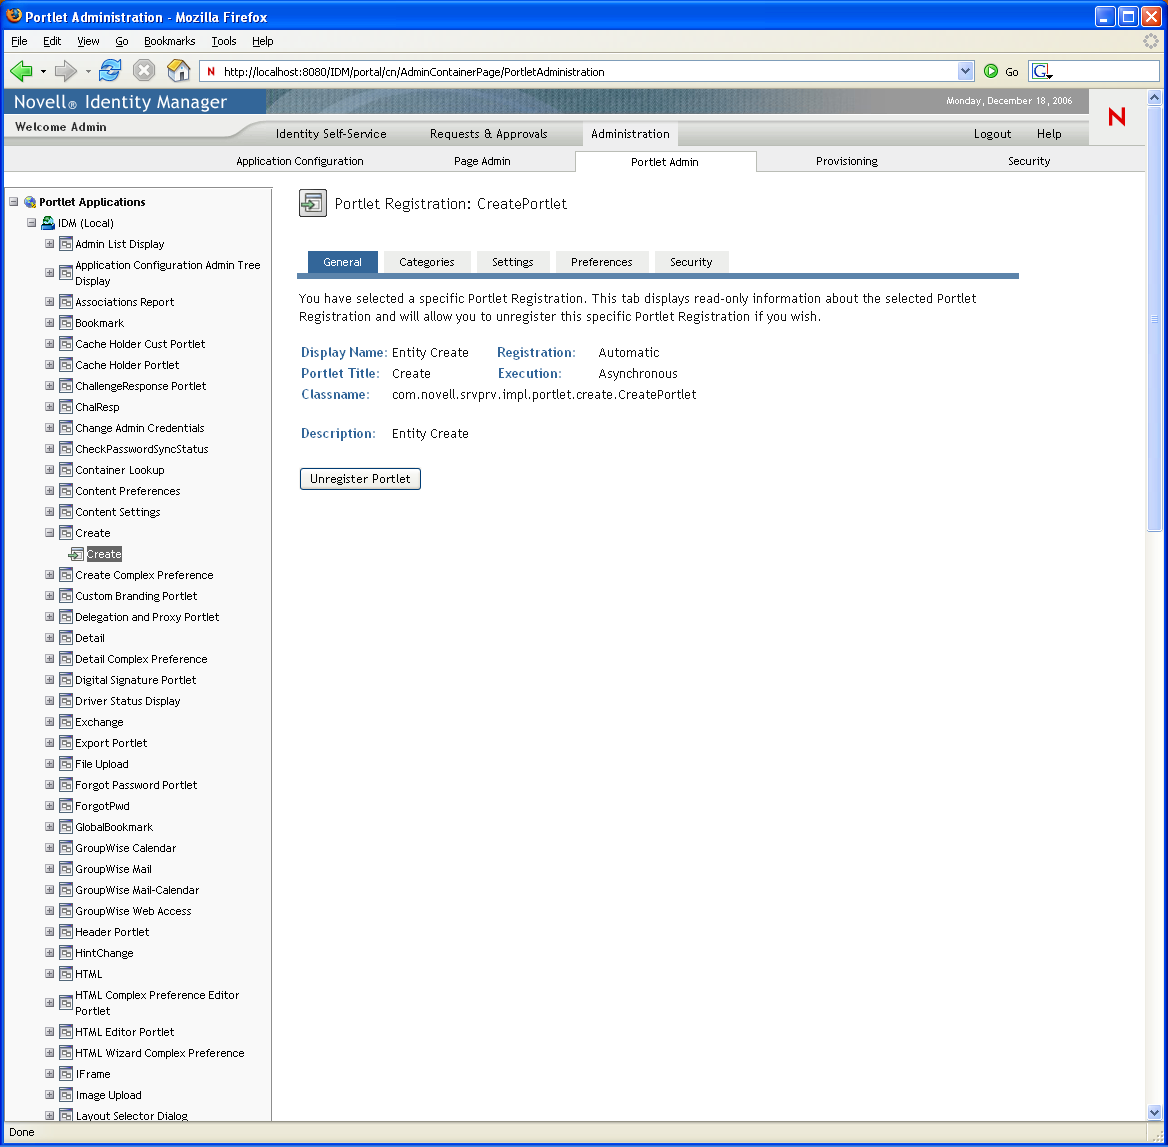
Task: Reload the page with refresh icon
Action: pos(110,71)
